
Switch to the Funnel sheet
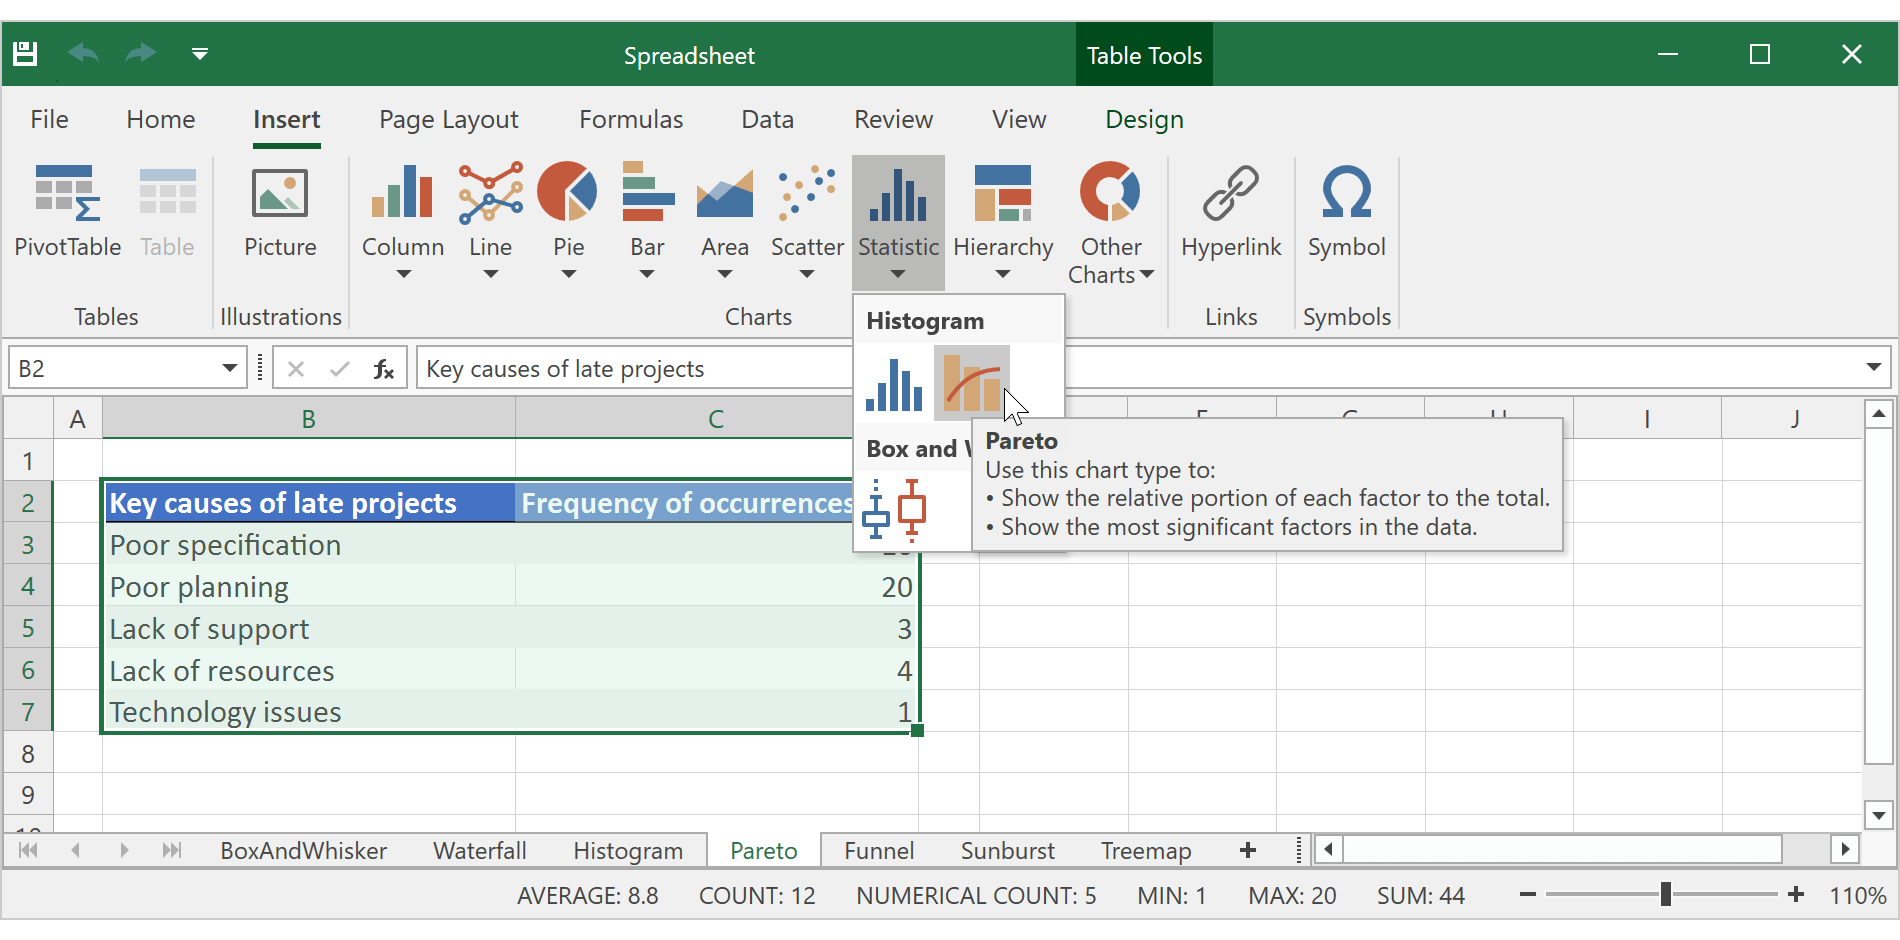coord(878,850)
